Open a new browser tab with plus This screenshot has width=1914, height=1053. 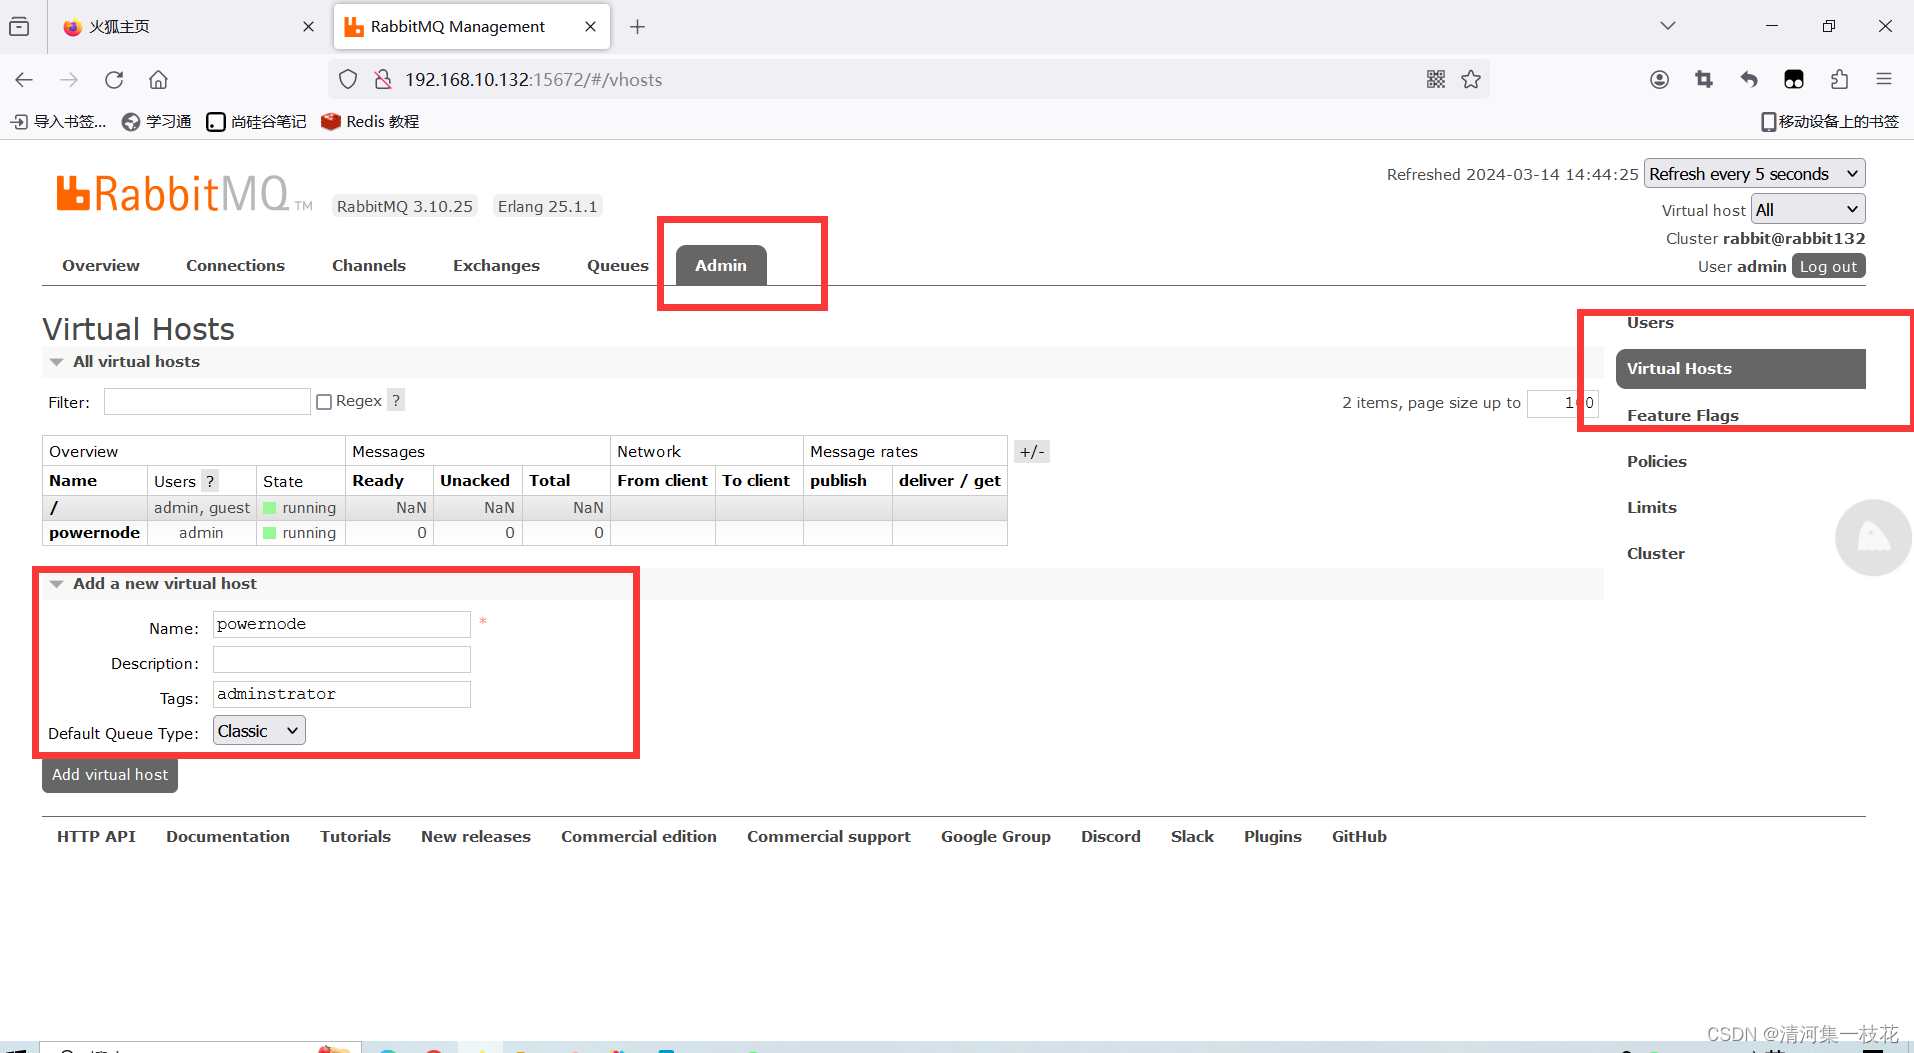click(x=638, y=27)
